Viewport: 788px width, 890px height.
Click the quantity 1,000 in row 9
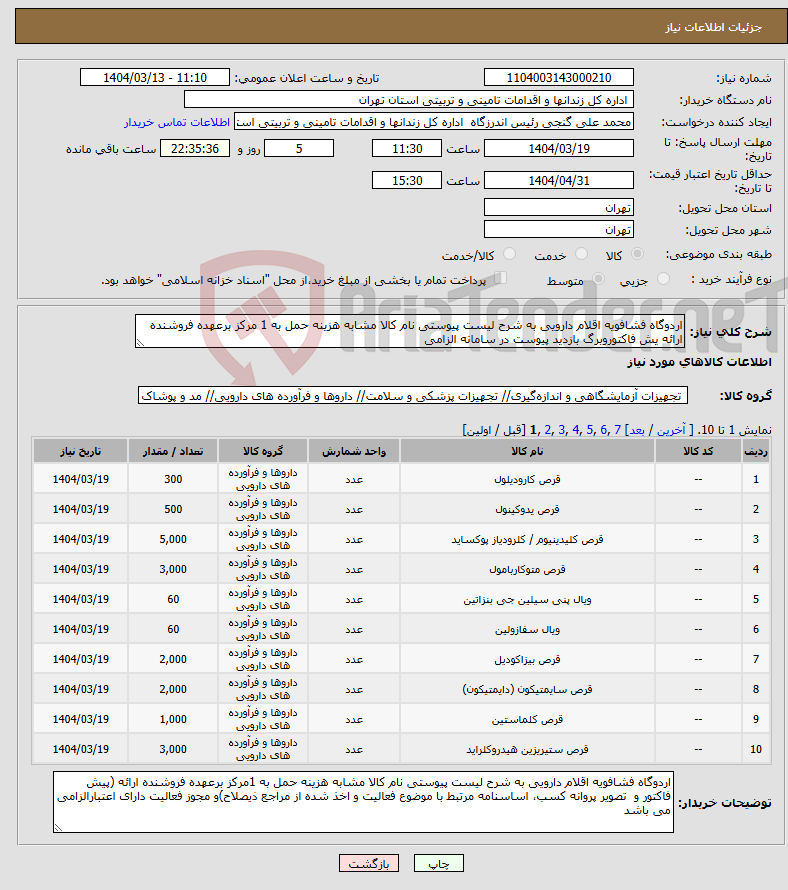[x=173, y=719]
